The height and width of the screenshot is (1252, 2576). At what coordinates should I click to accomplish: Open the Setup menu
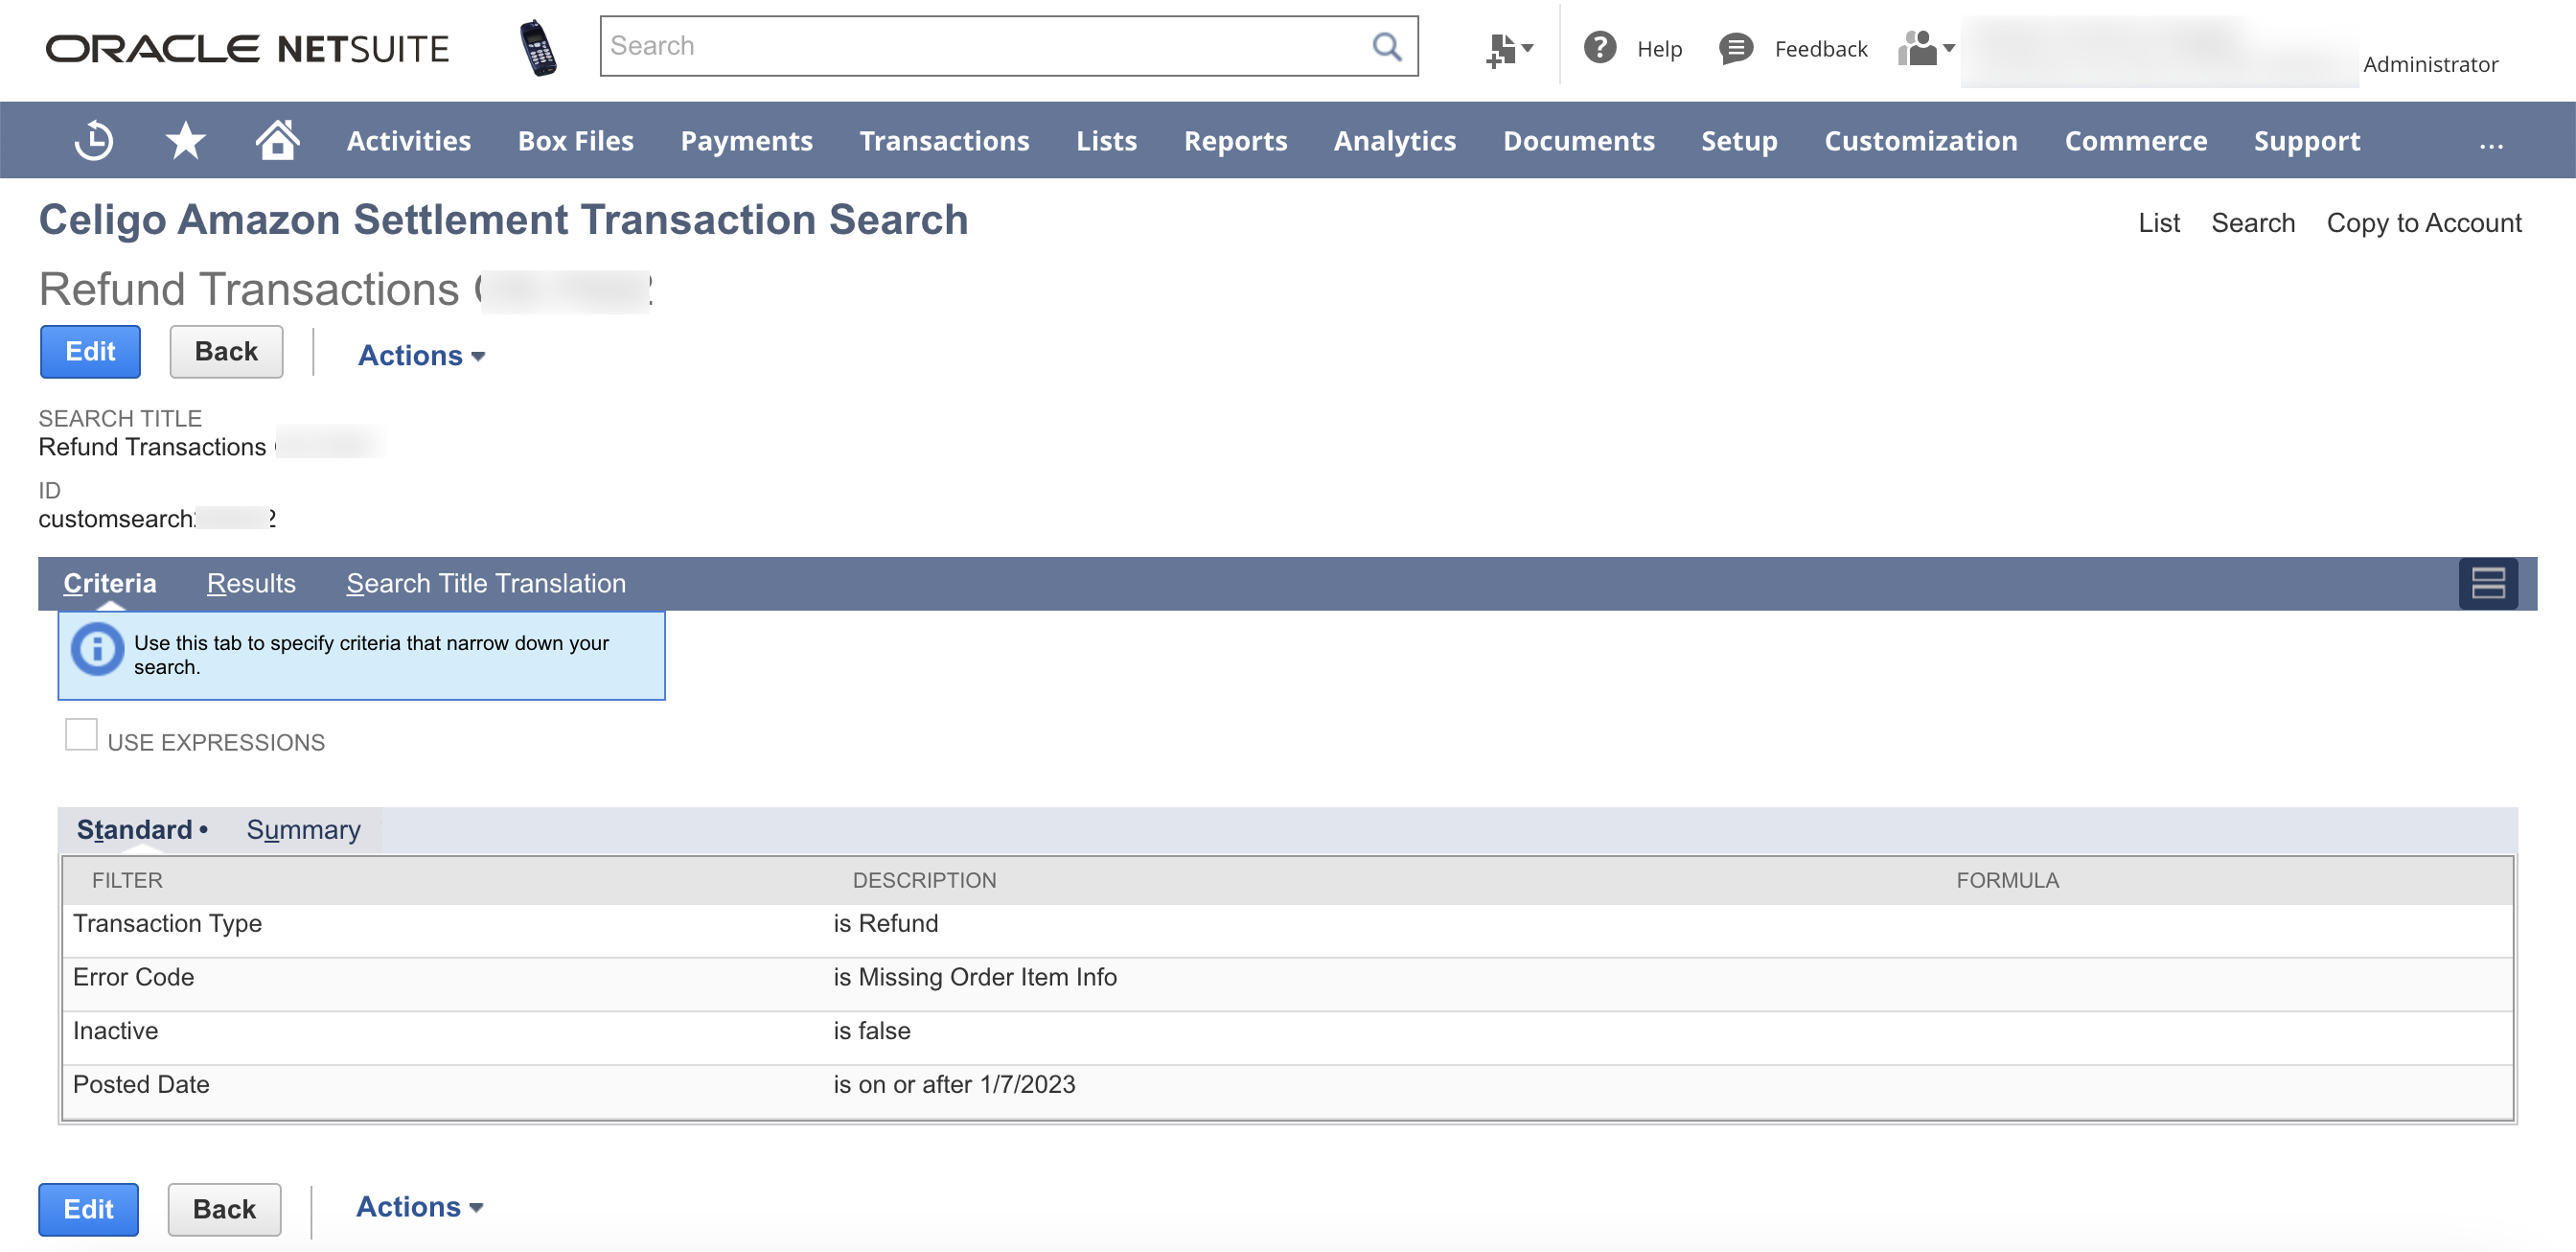pos(1739,141)
